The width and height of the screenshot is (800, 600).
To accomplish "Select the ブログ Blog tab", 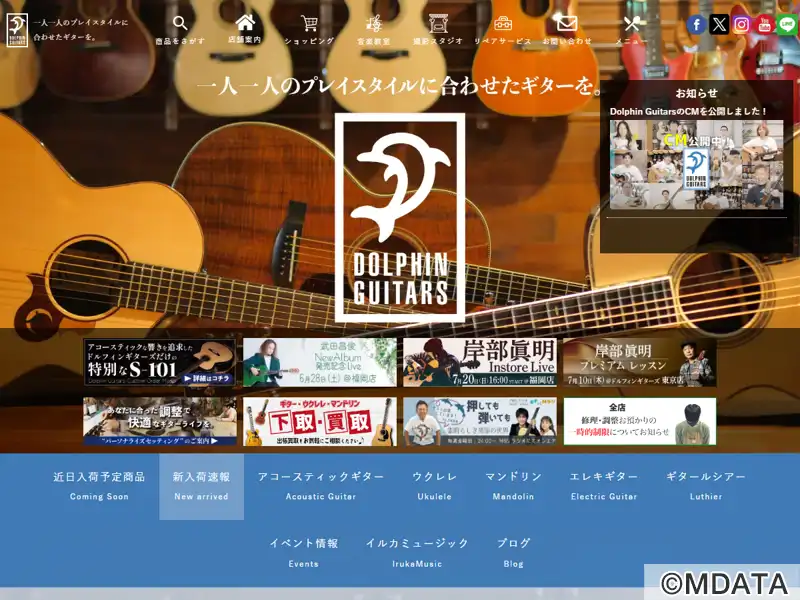I will [513, 553].
